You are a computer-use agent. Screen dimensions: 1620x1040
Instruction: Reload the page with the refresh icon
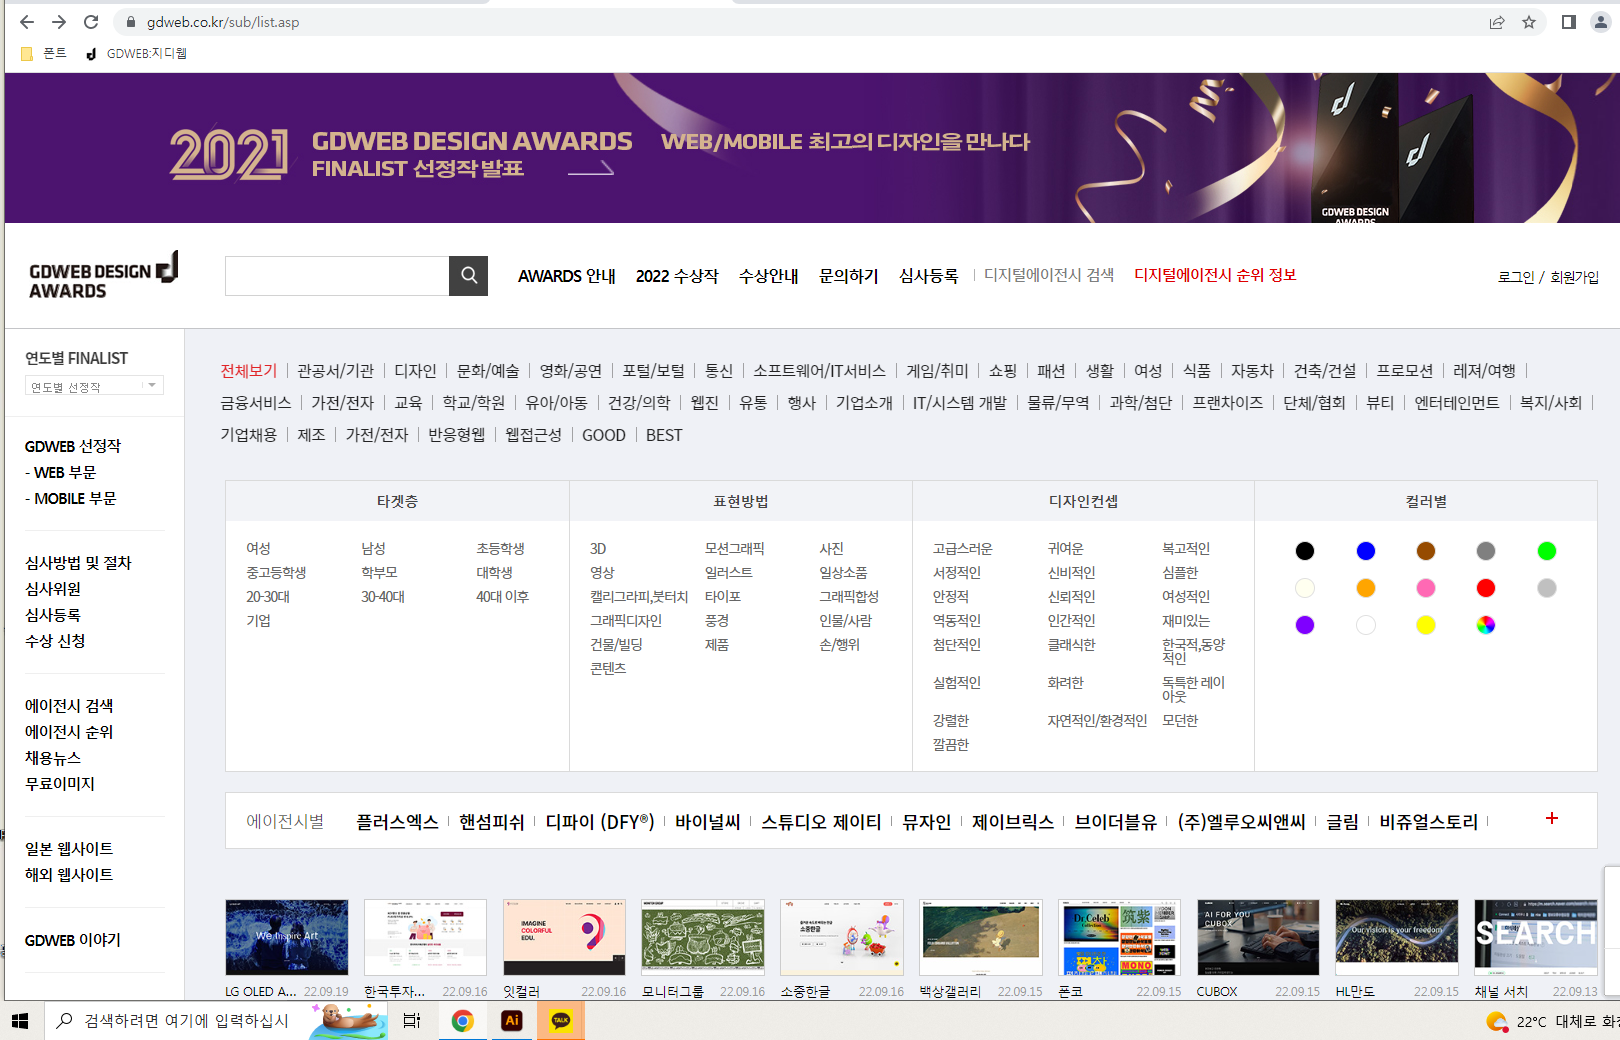[91, 22]
